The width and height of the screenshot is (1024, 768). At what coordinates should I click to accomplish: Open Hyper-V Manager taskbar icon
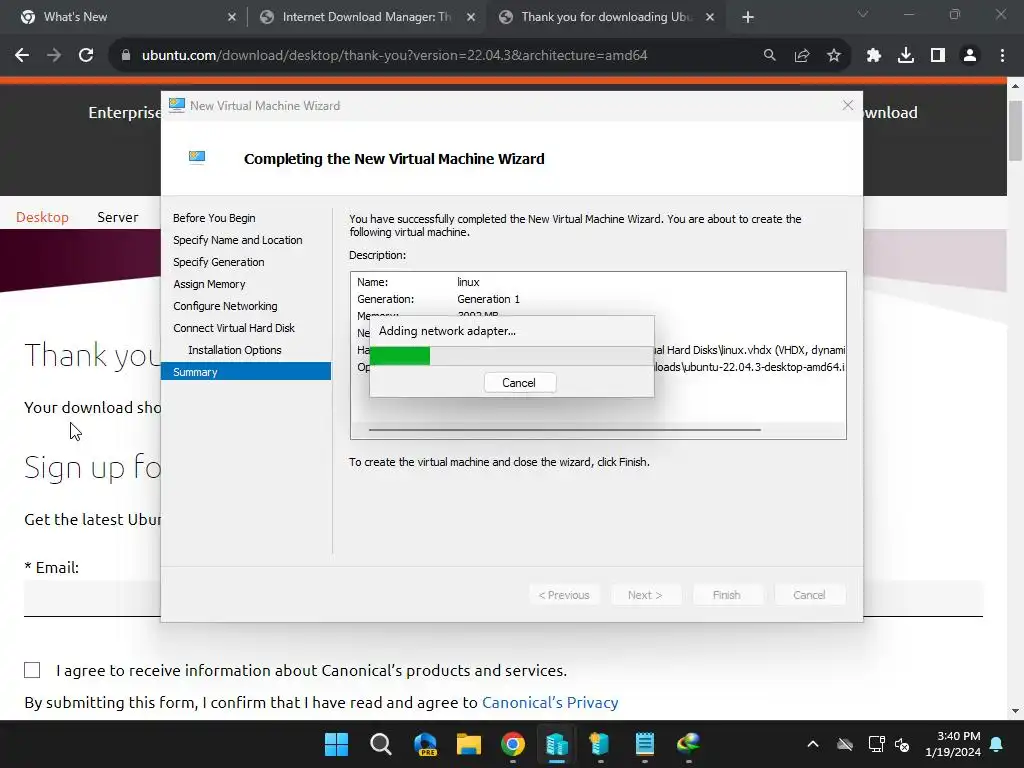(x=557, y=744)
